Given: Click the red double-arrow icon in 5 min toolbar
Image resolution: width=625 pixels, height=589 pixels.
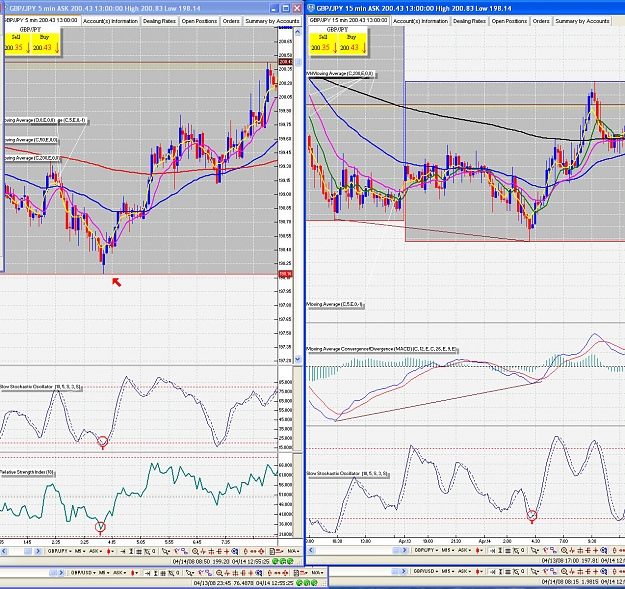Looking at the screenshot, I should pos(253,551).
